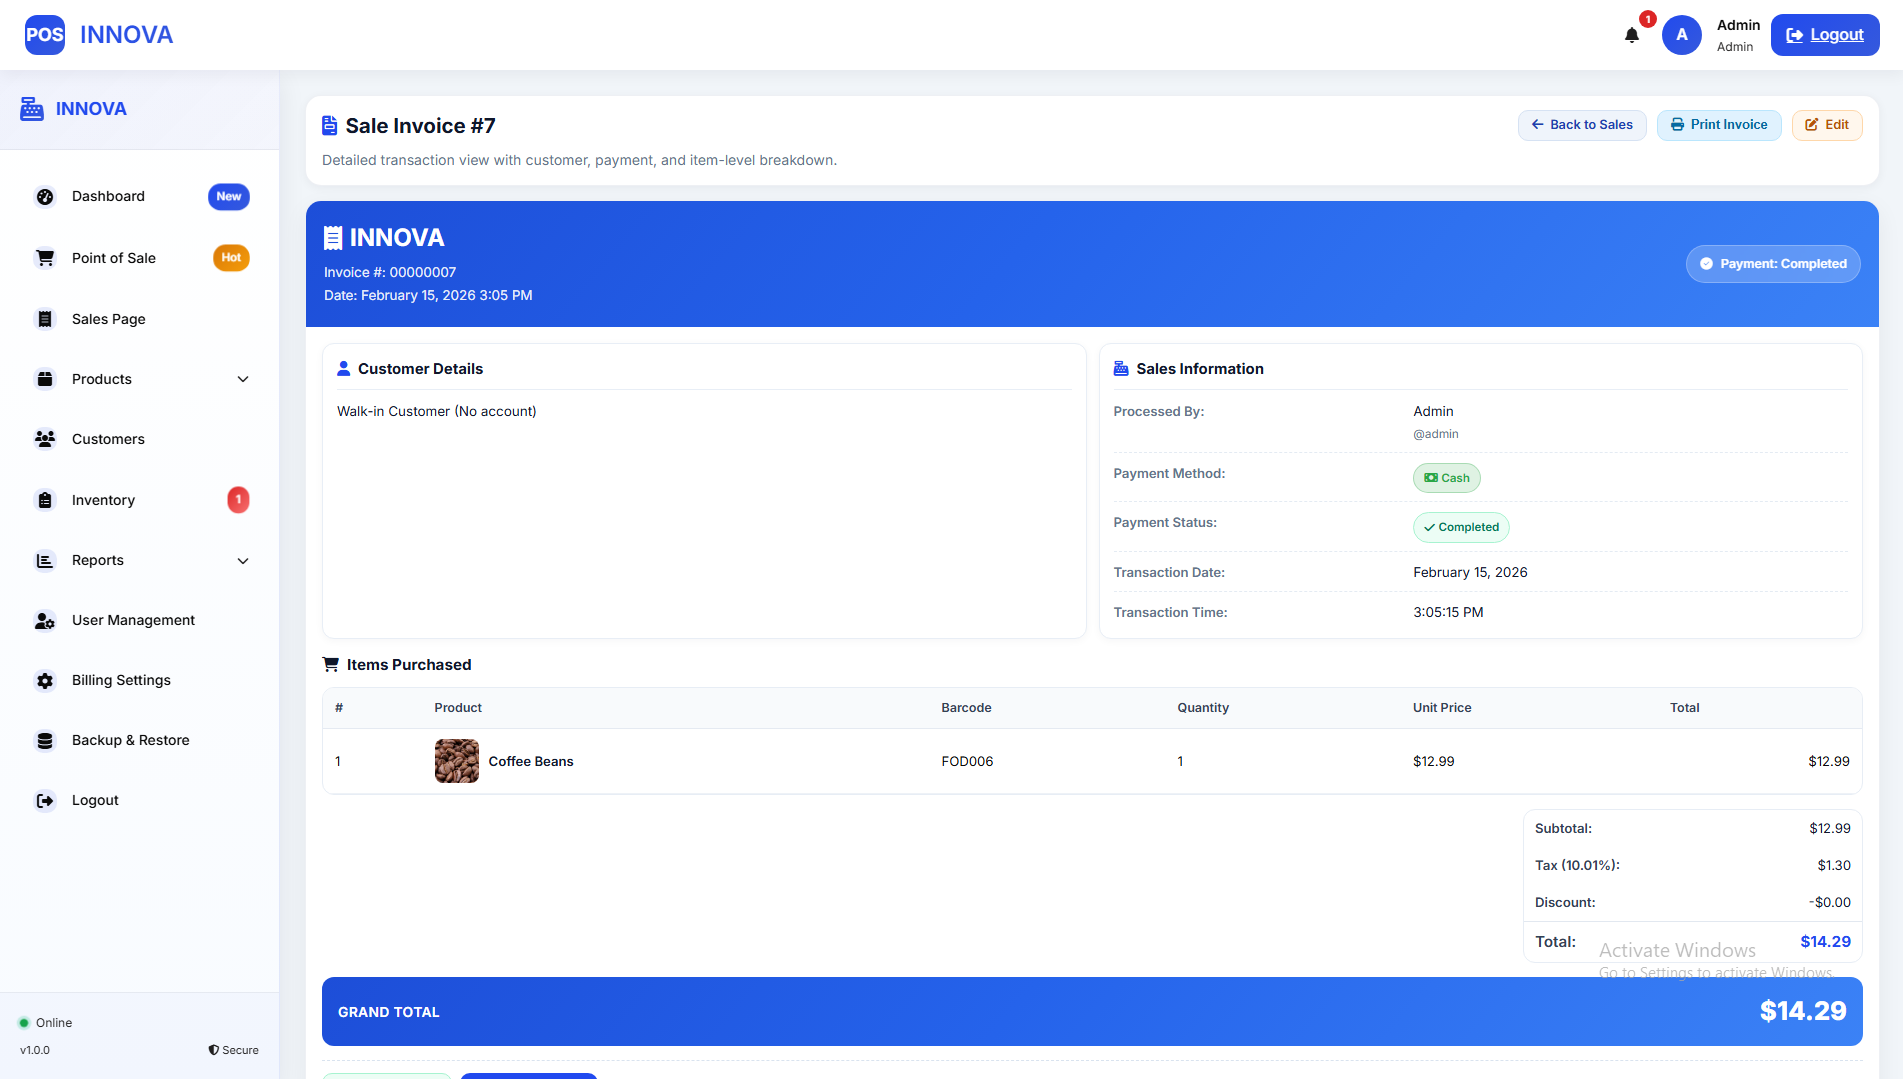Open the Sales Page menu item
Image resolution: width=1903 pixels, height=1079 pixels.
108,319
